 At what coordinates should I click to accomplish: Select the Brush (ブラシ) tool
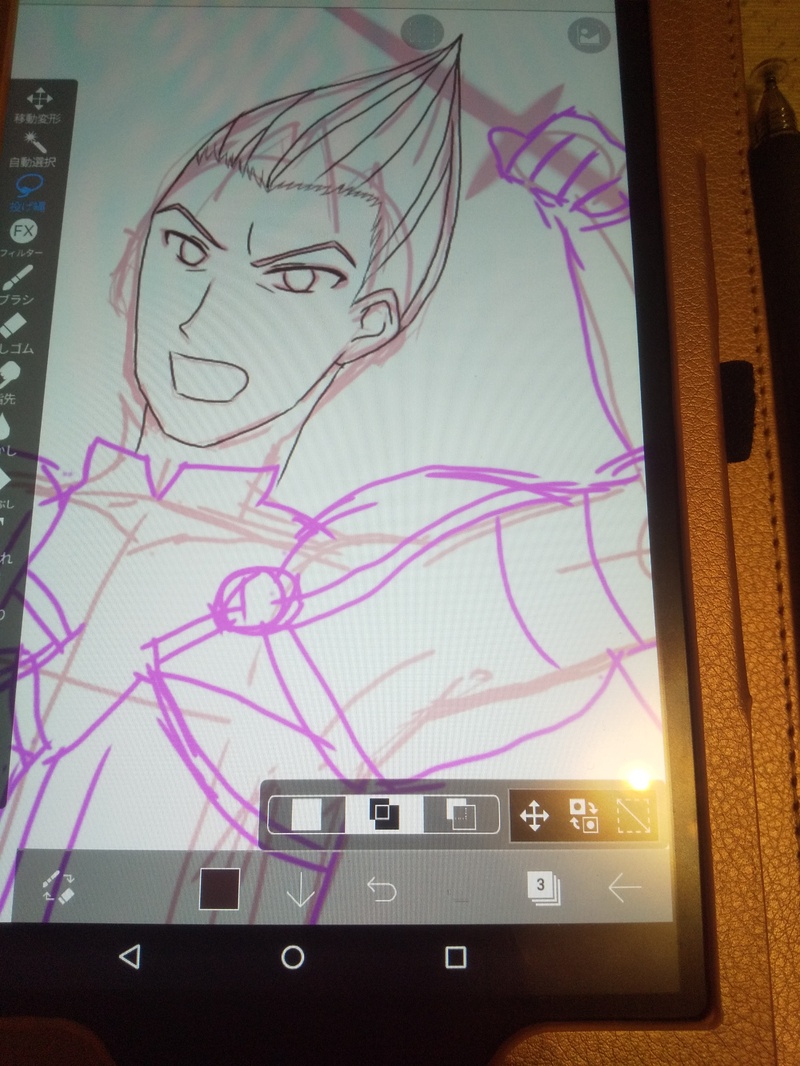pos(17,284)
